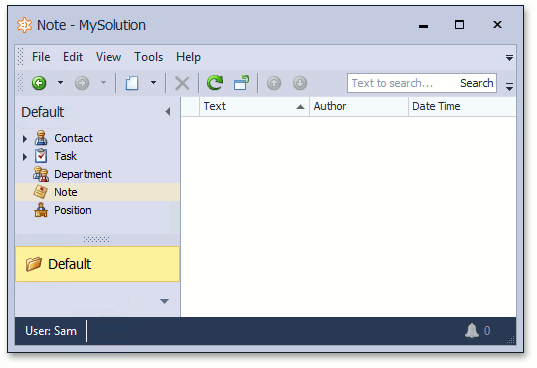This screenshot has height=368, width=537.
Task: Click the navigation pane splitter grip
Action: [x=97, y=239]
